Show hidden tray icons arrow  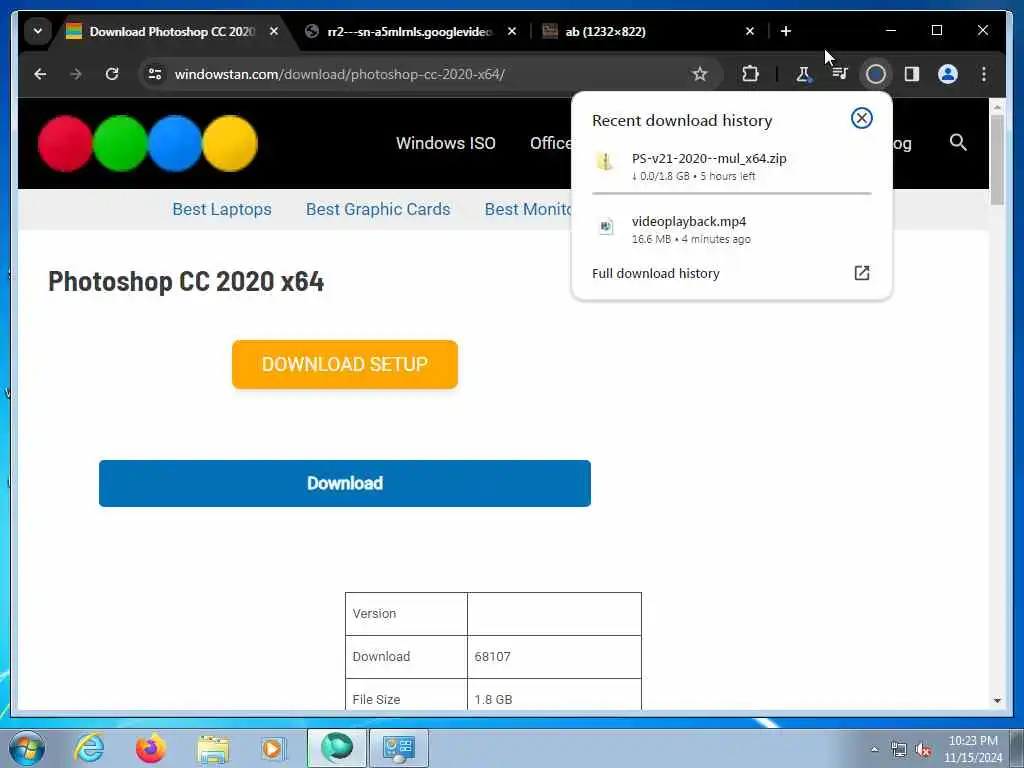pyautogui.click(x=874, y=749)
